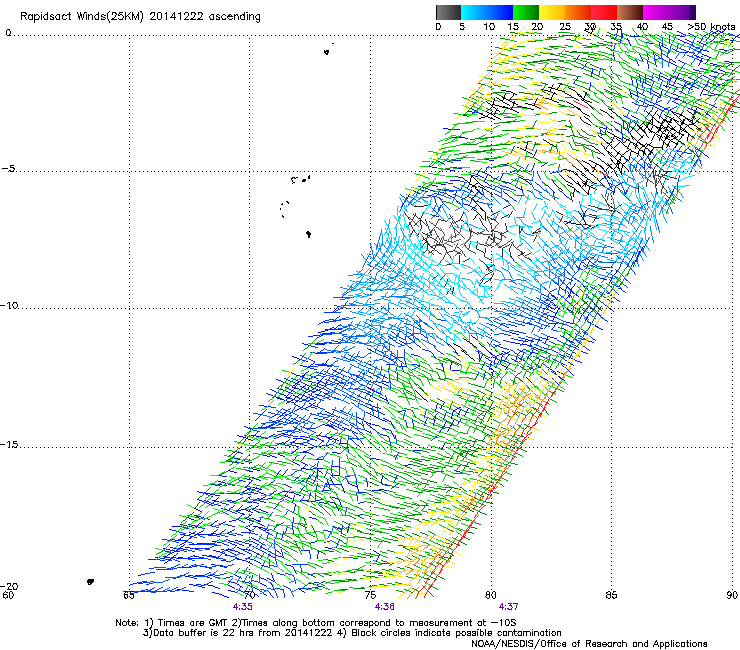740x650 pixels.
Task: Select the yellow 20-25 knots legend swatch
Action: point(552,12)
